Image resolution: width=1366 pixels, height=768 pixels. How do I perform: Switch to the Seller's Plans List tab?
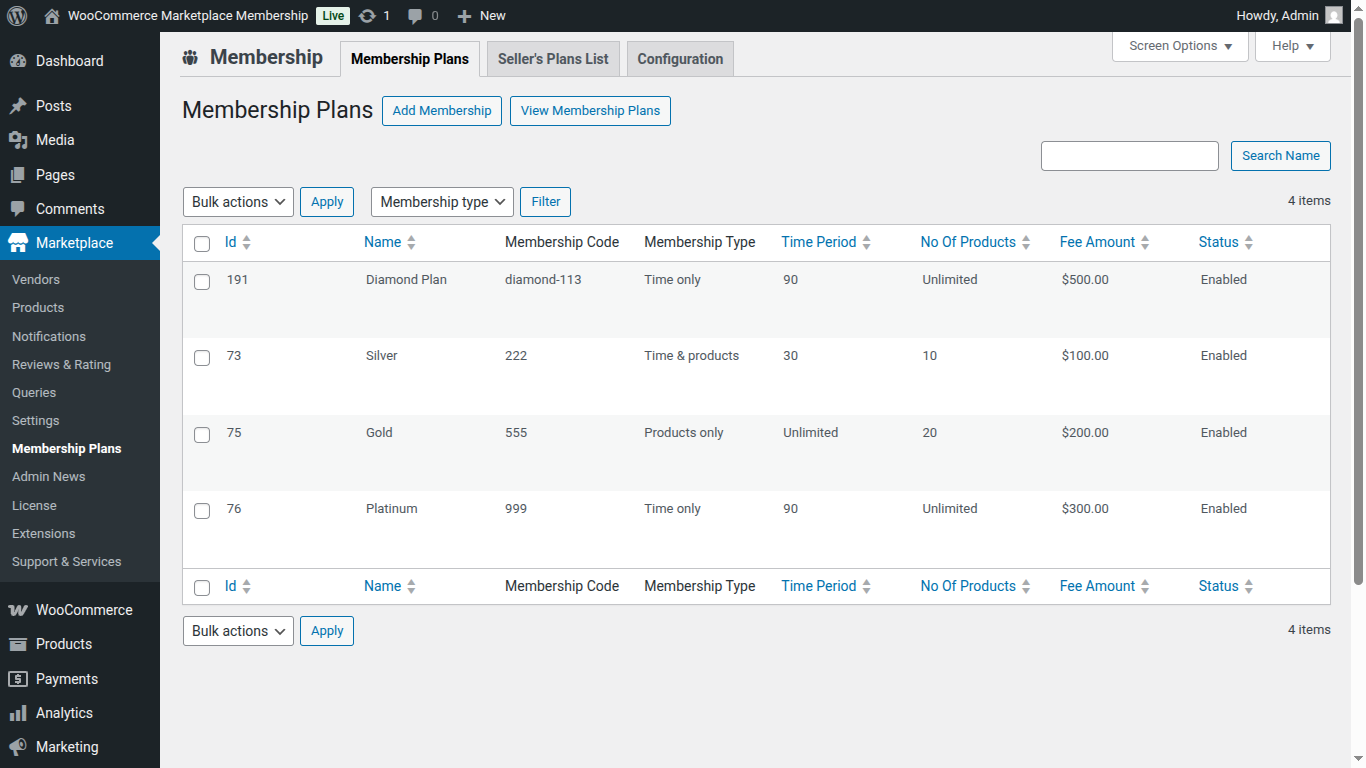553,58
